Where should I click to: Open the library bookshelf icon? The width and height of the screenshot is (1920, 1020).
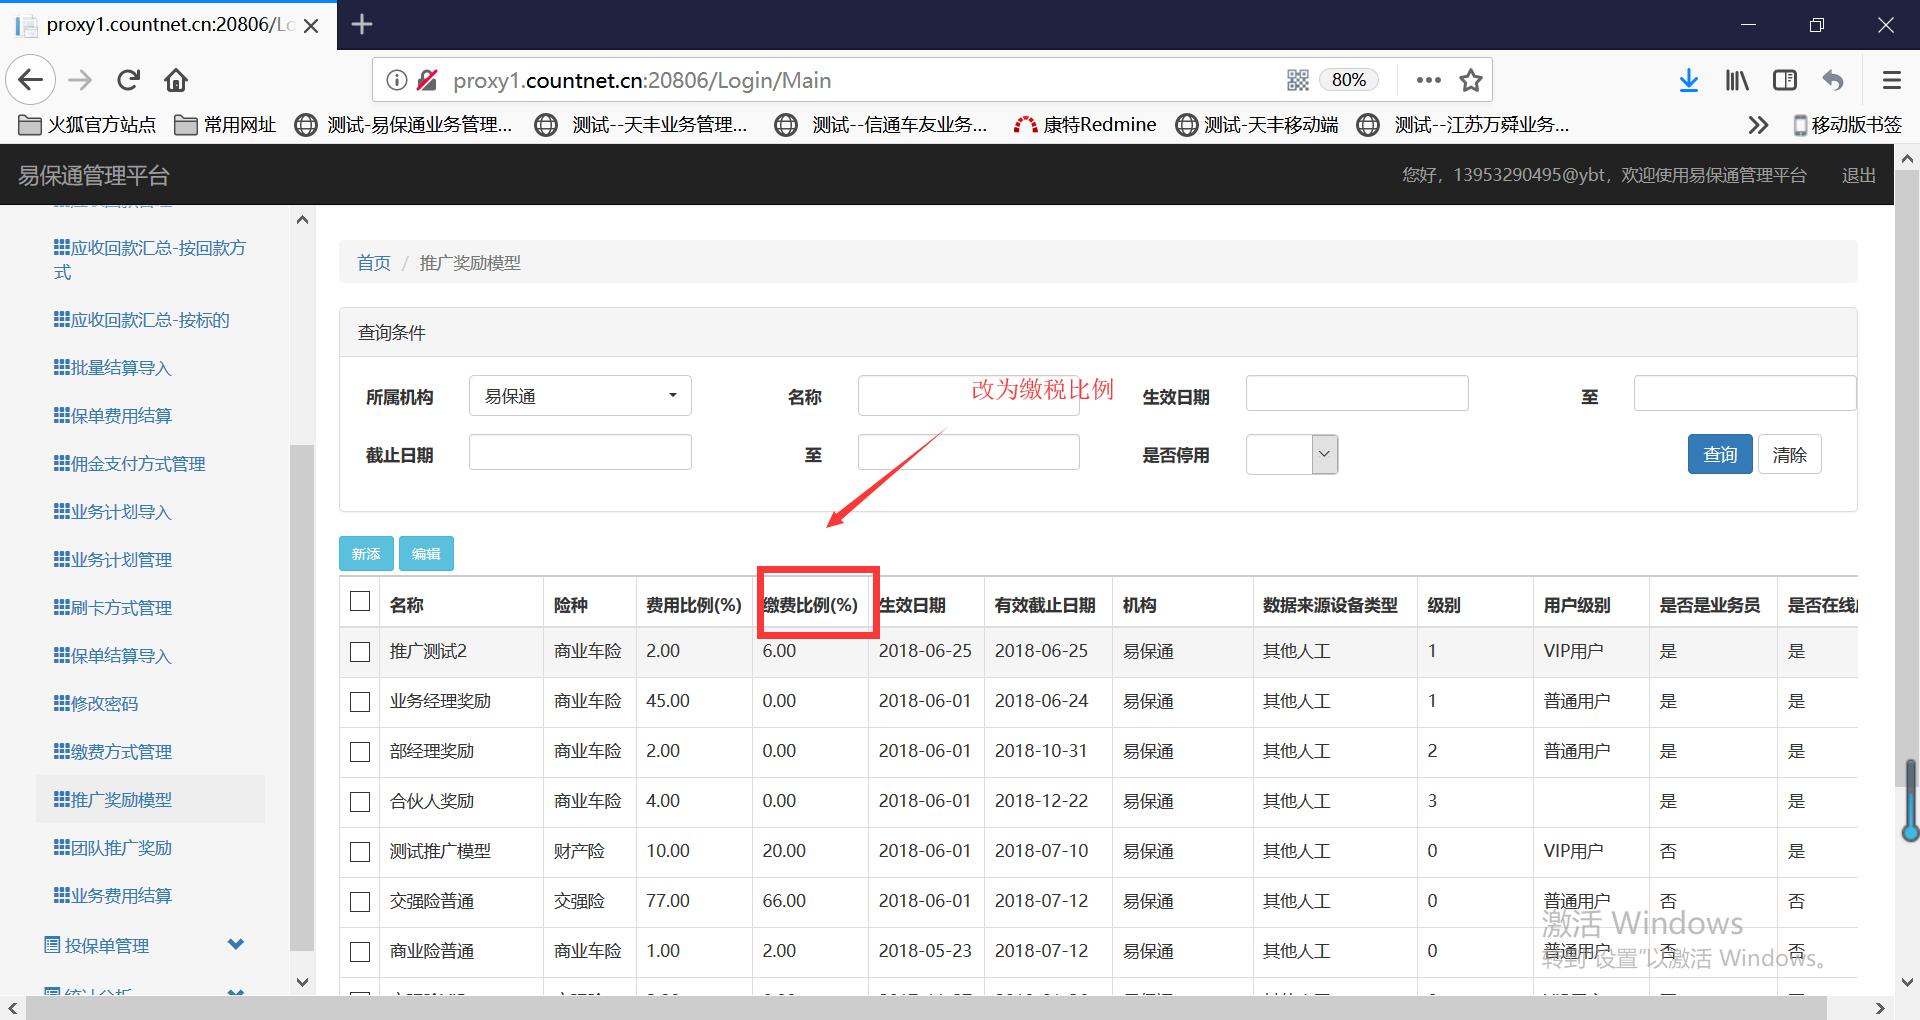coord(1737,80)
